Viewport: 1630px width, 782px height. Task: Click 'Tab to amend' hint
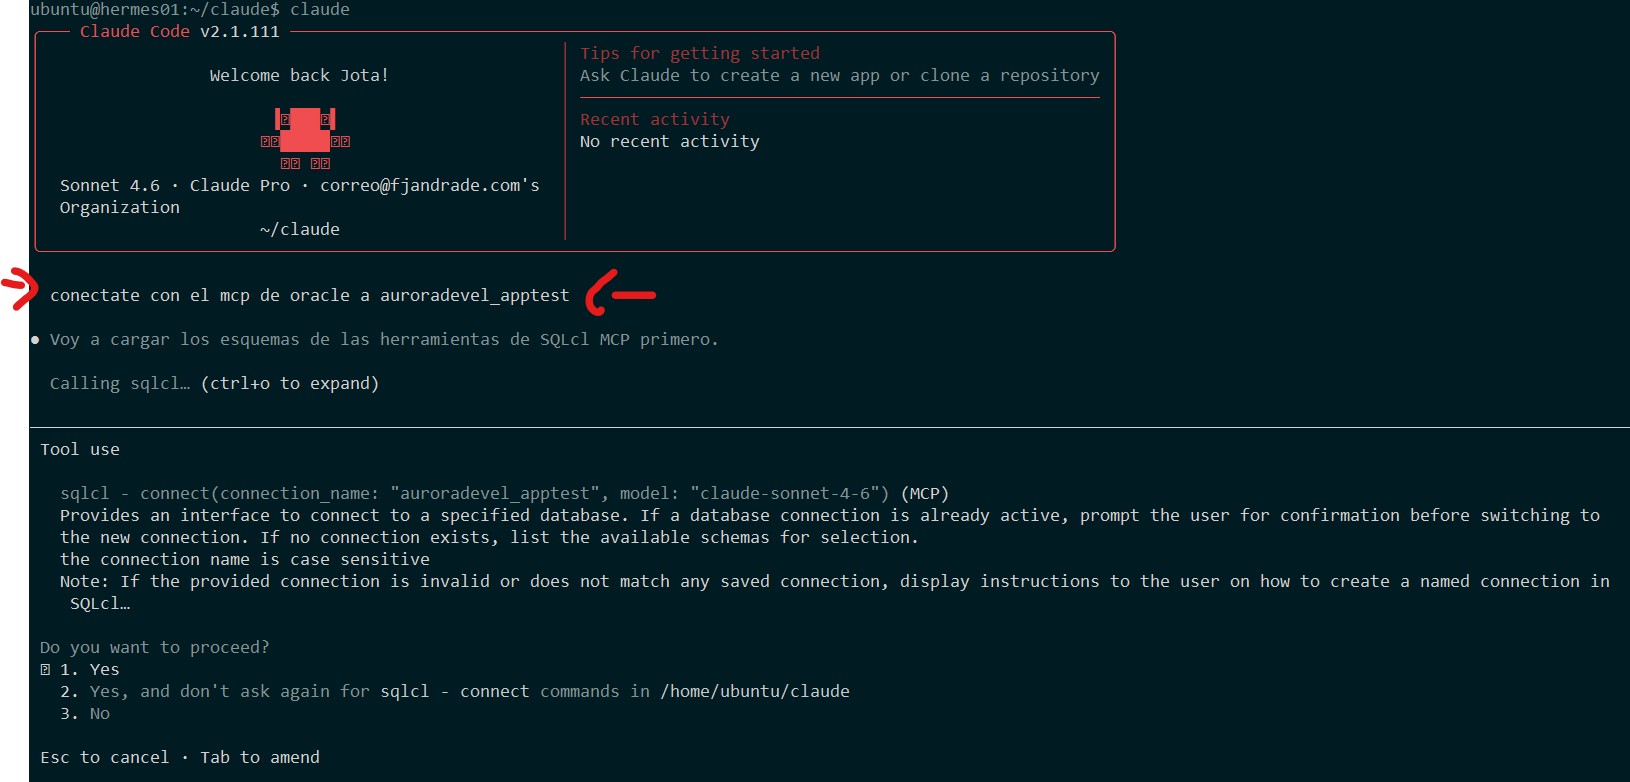coord(260,758)
